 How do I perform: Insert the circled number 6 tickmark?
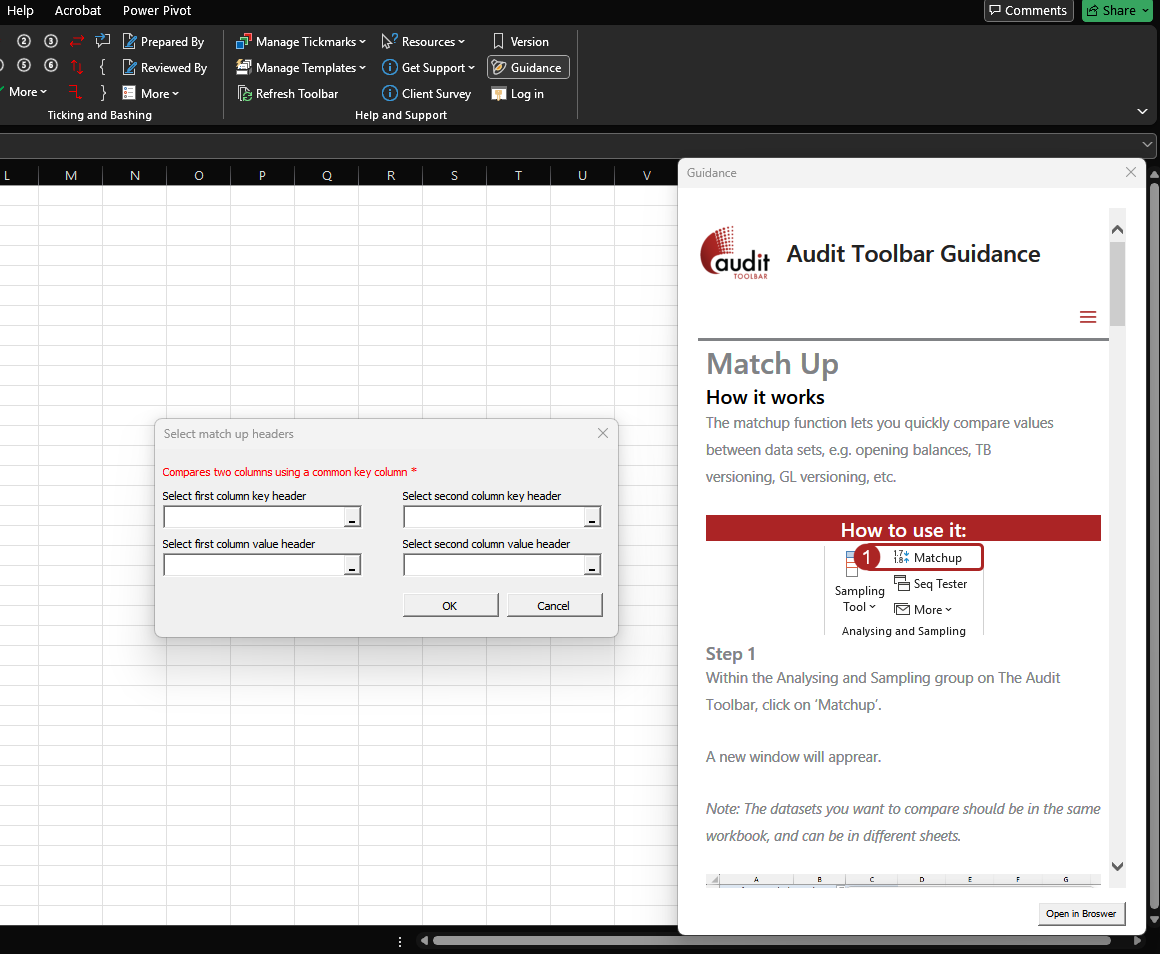point(51,66)
